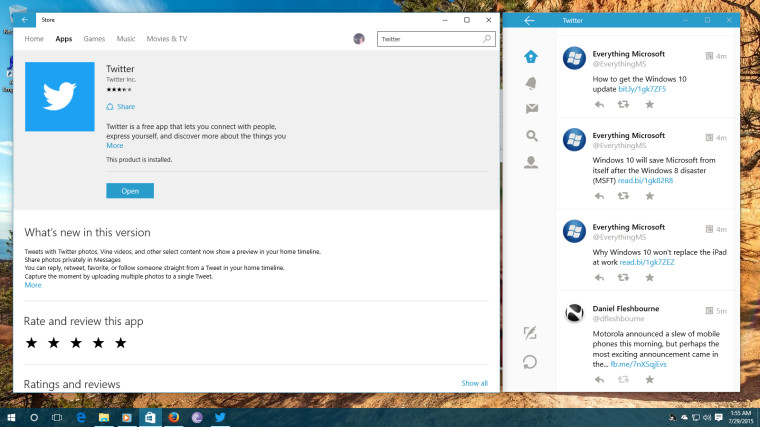This screenshot has height=427, width=760.
Task: Open the taskbar volume icon
Action: click(707, 417)
